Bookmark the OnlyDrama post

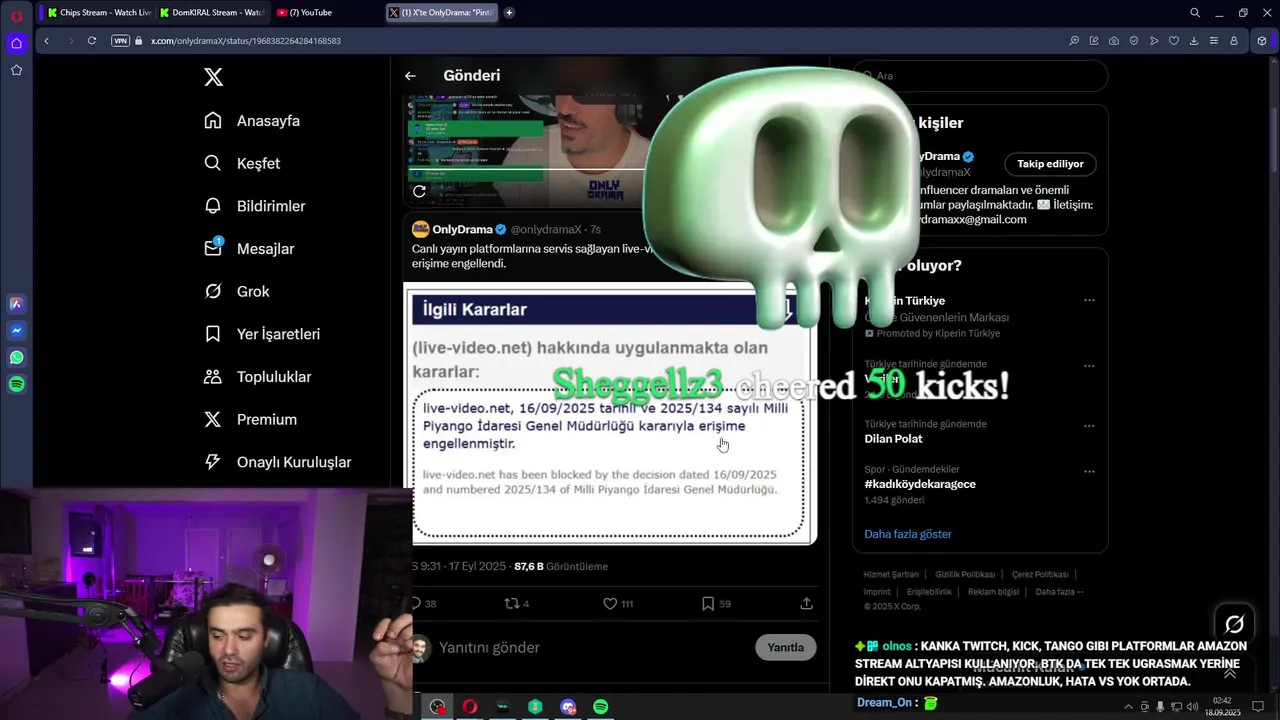coord(707,604)
